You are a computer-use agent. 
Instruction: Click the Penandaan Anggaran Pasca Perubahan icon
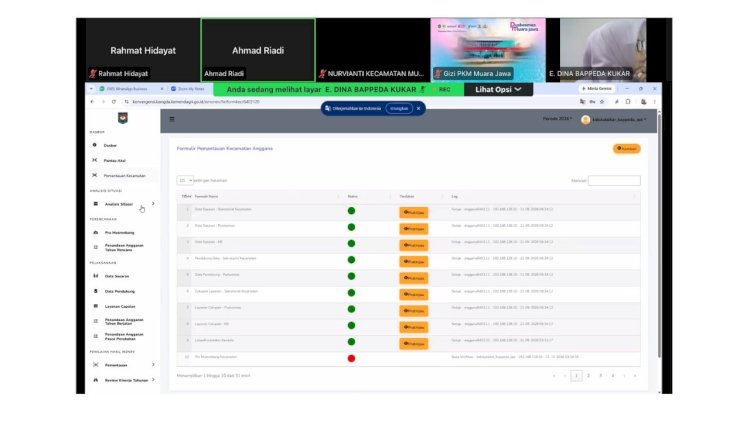pos(96,336)
